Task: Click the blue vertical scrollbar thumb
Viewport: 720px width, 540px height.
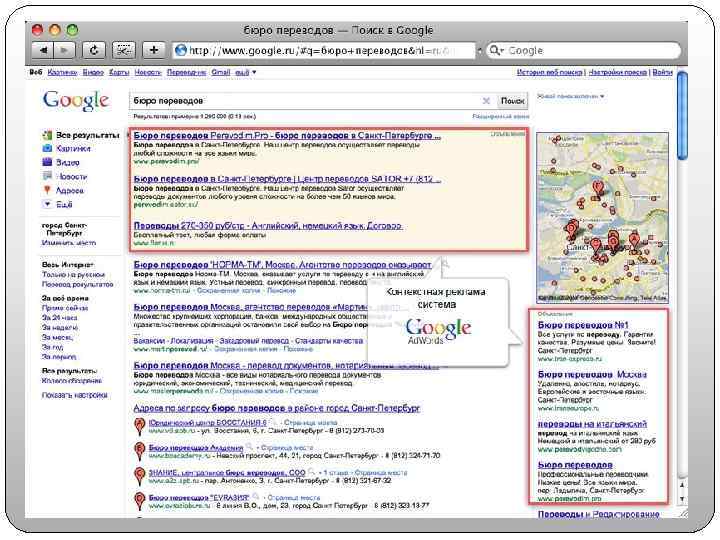Action: [682, 116]
